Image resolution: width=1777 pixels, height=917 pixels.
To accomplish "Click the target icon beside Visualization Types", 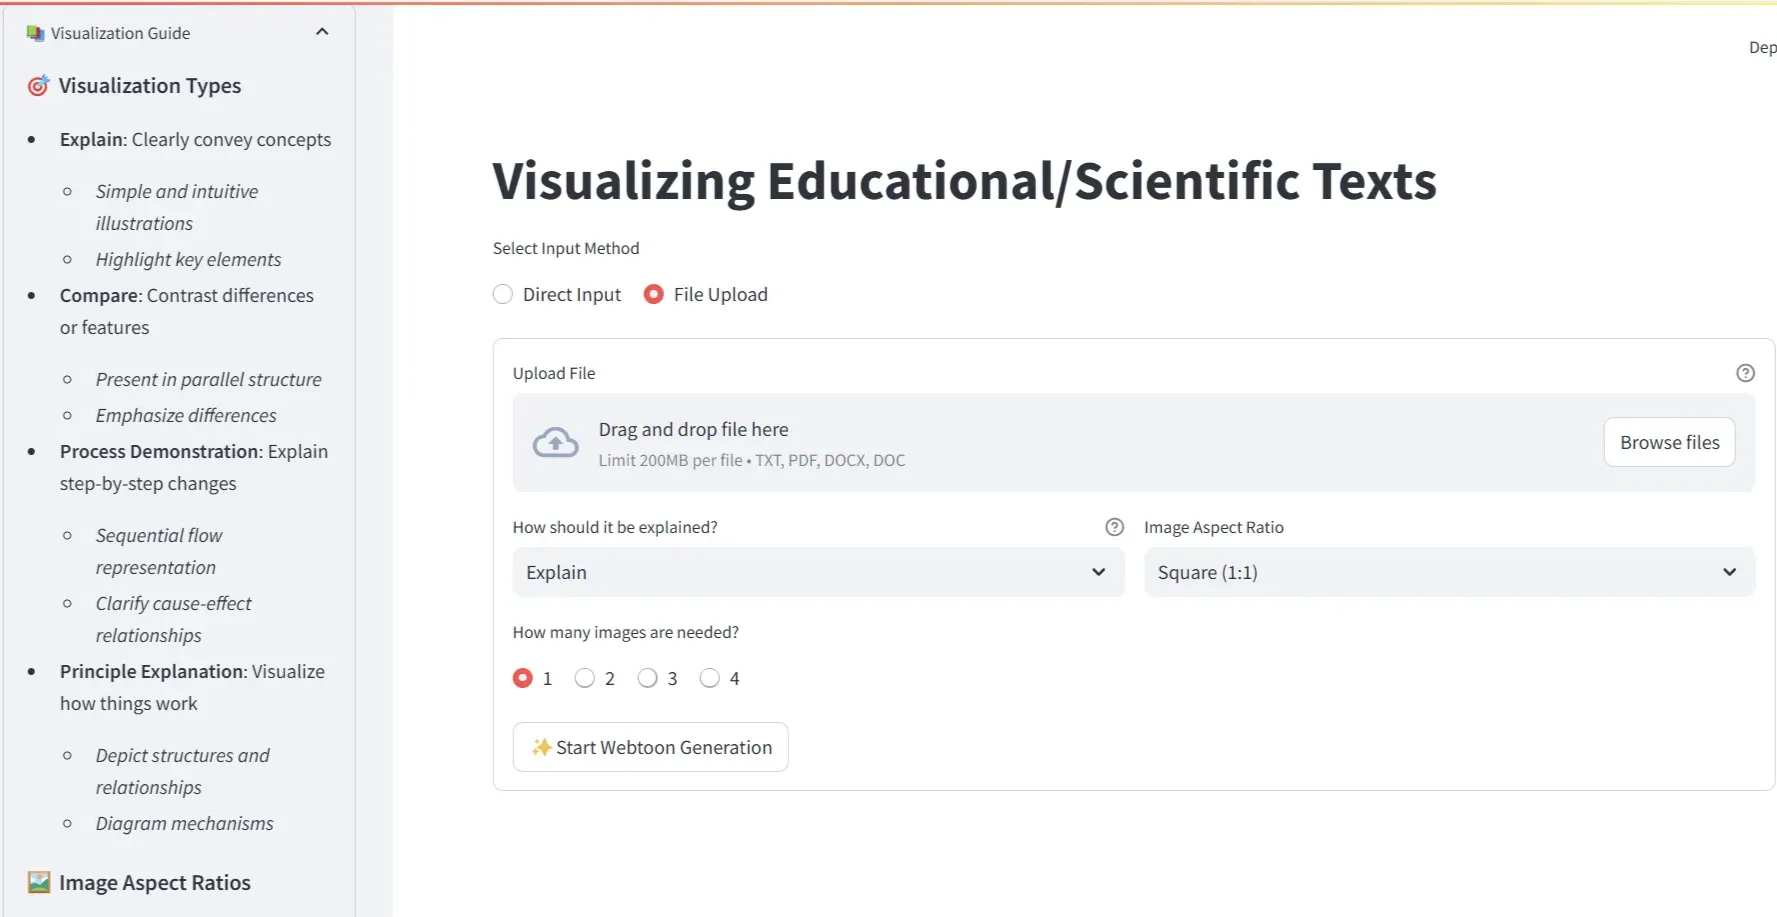I will coord(38,86).
